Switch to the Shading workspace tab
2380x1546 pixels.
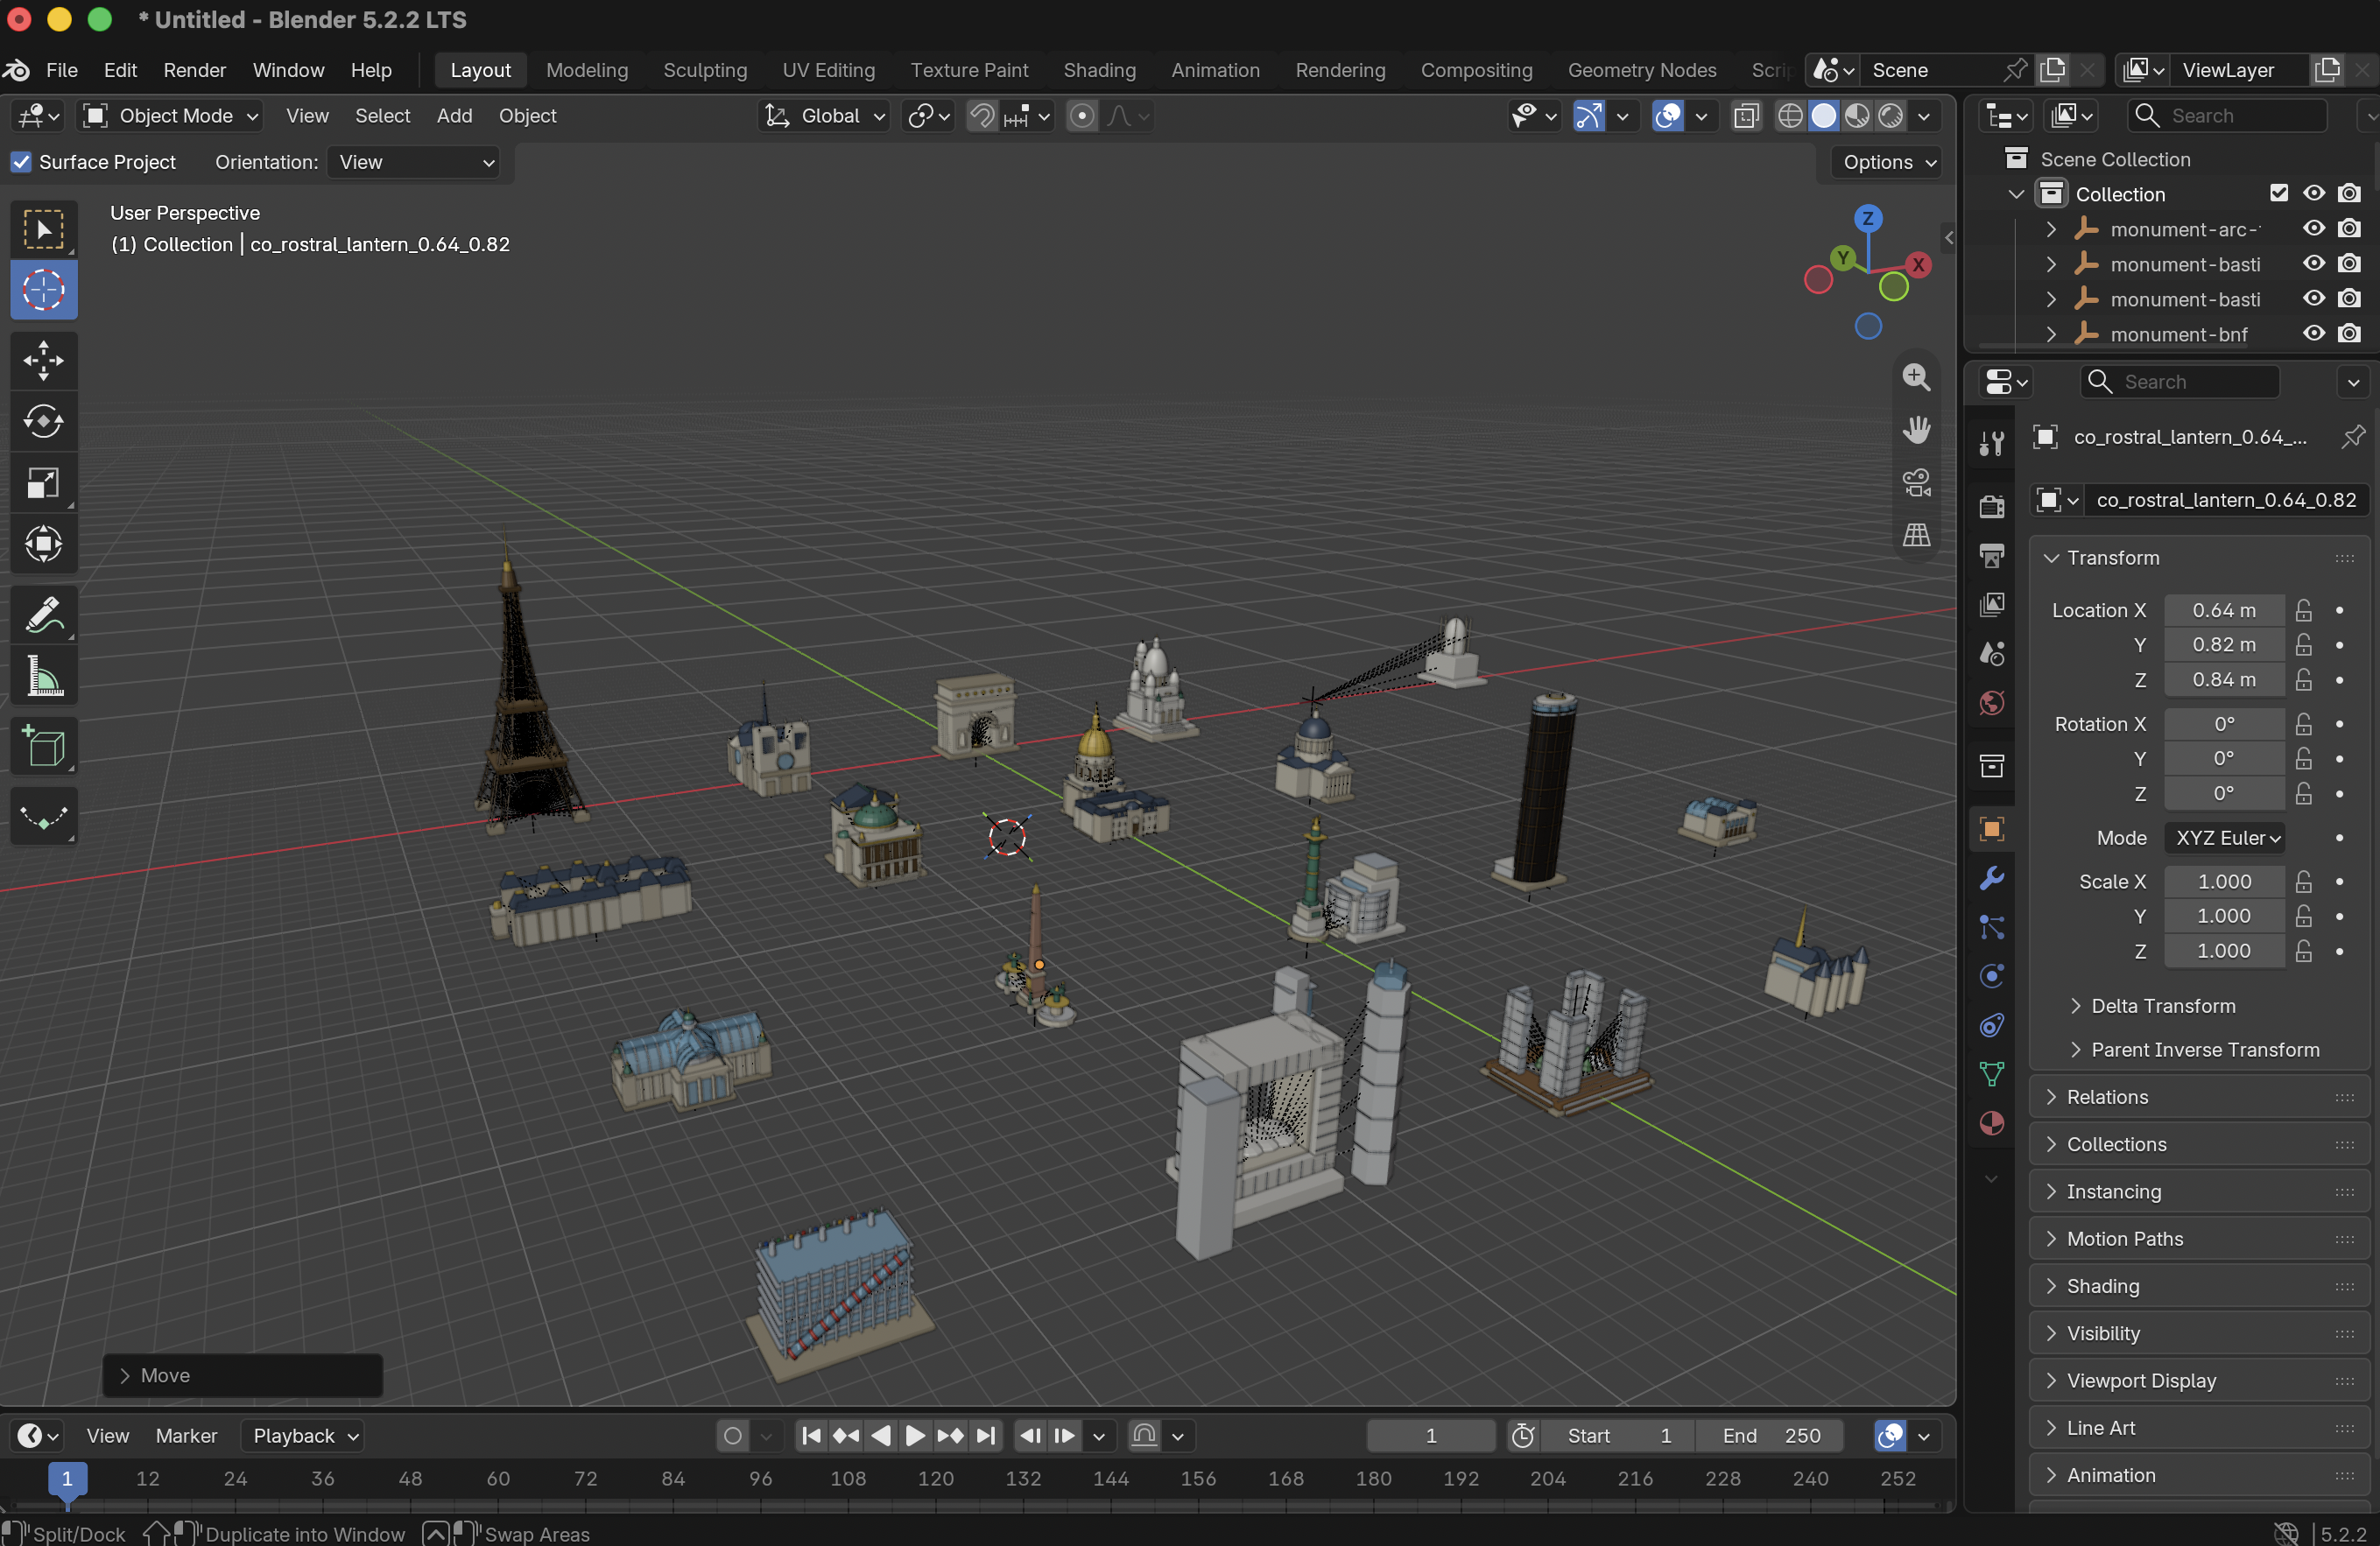click(1099, 70)
